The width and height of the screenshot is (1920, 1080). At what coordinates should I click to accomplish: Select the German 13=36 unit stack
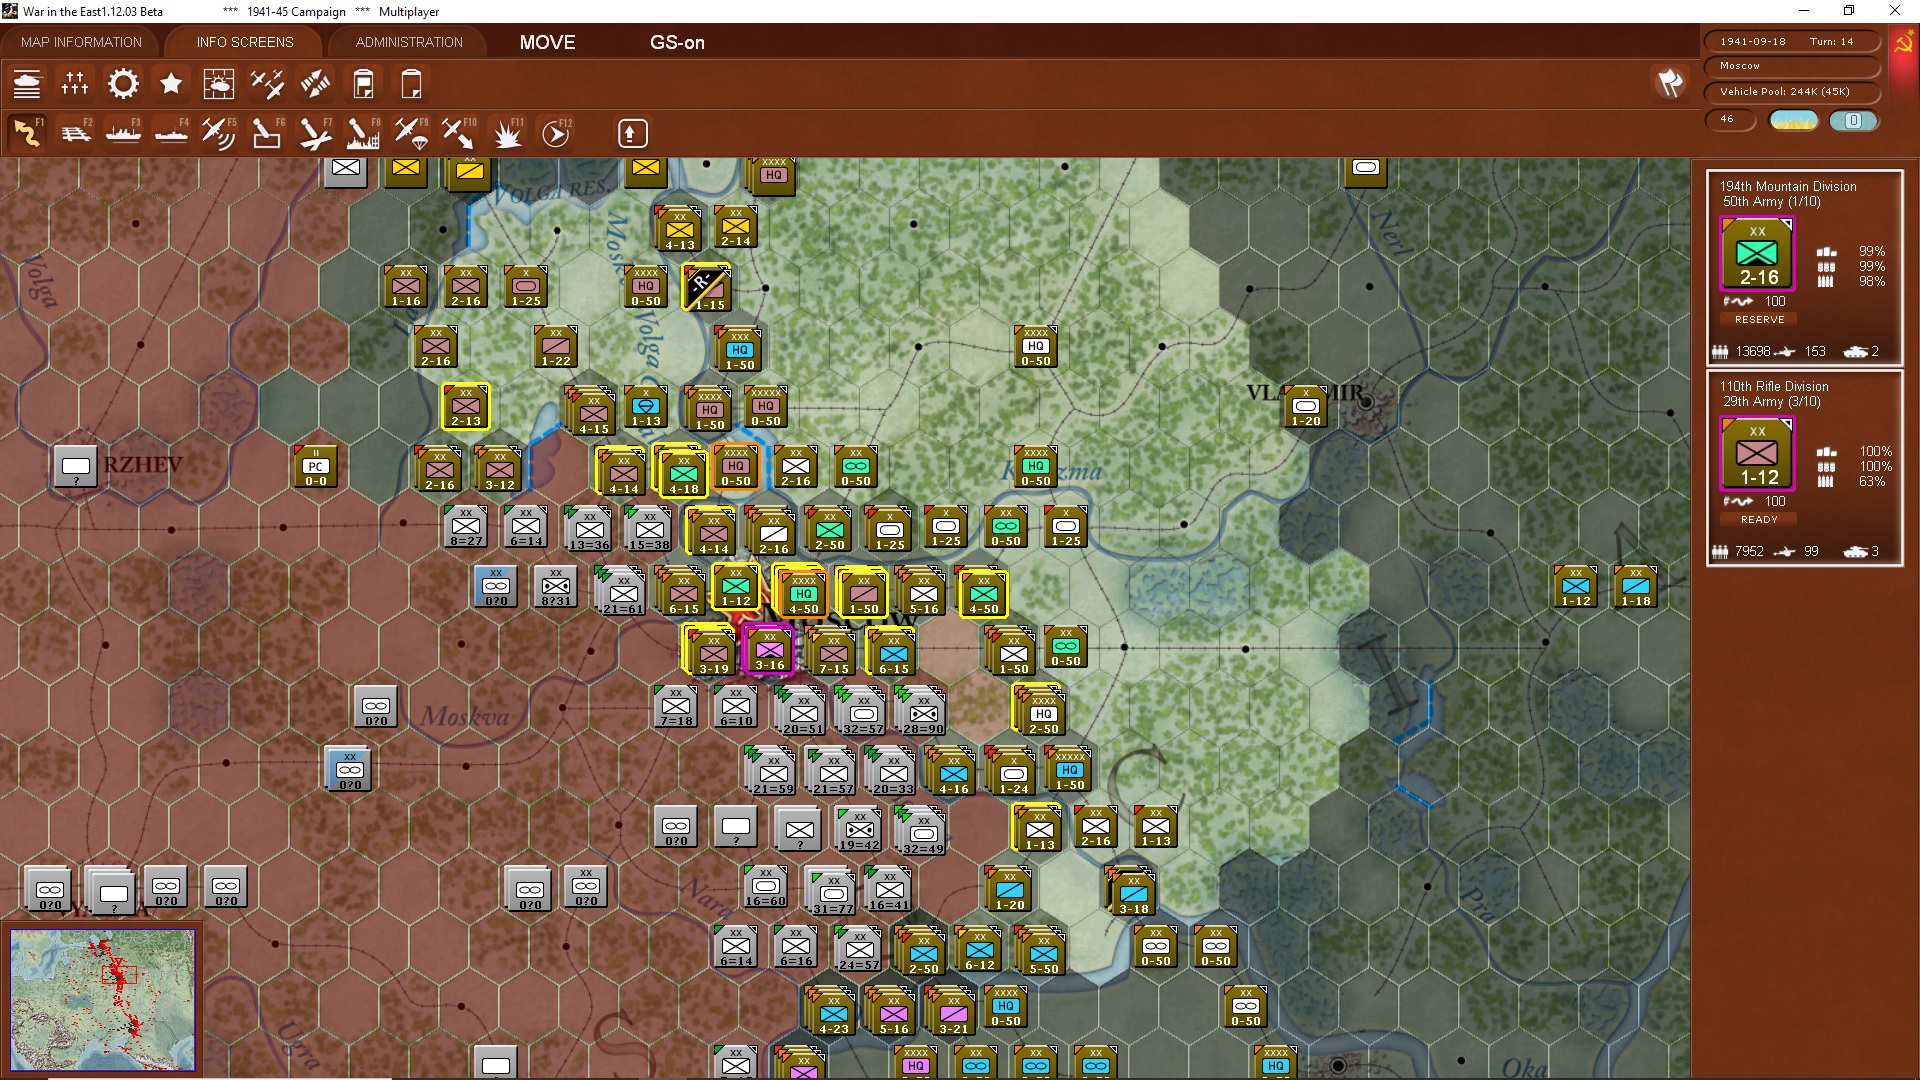click(589, 529)
